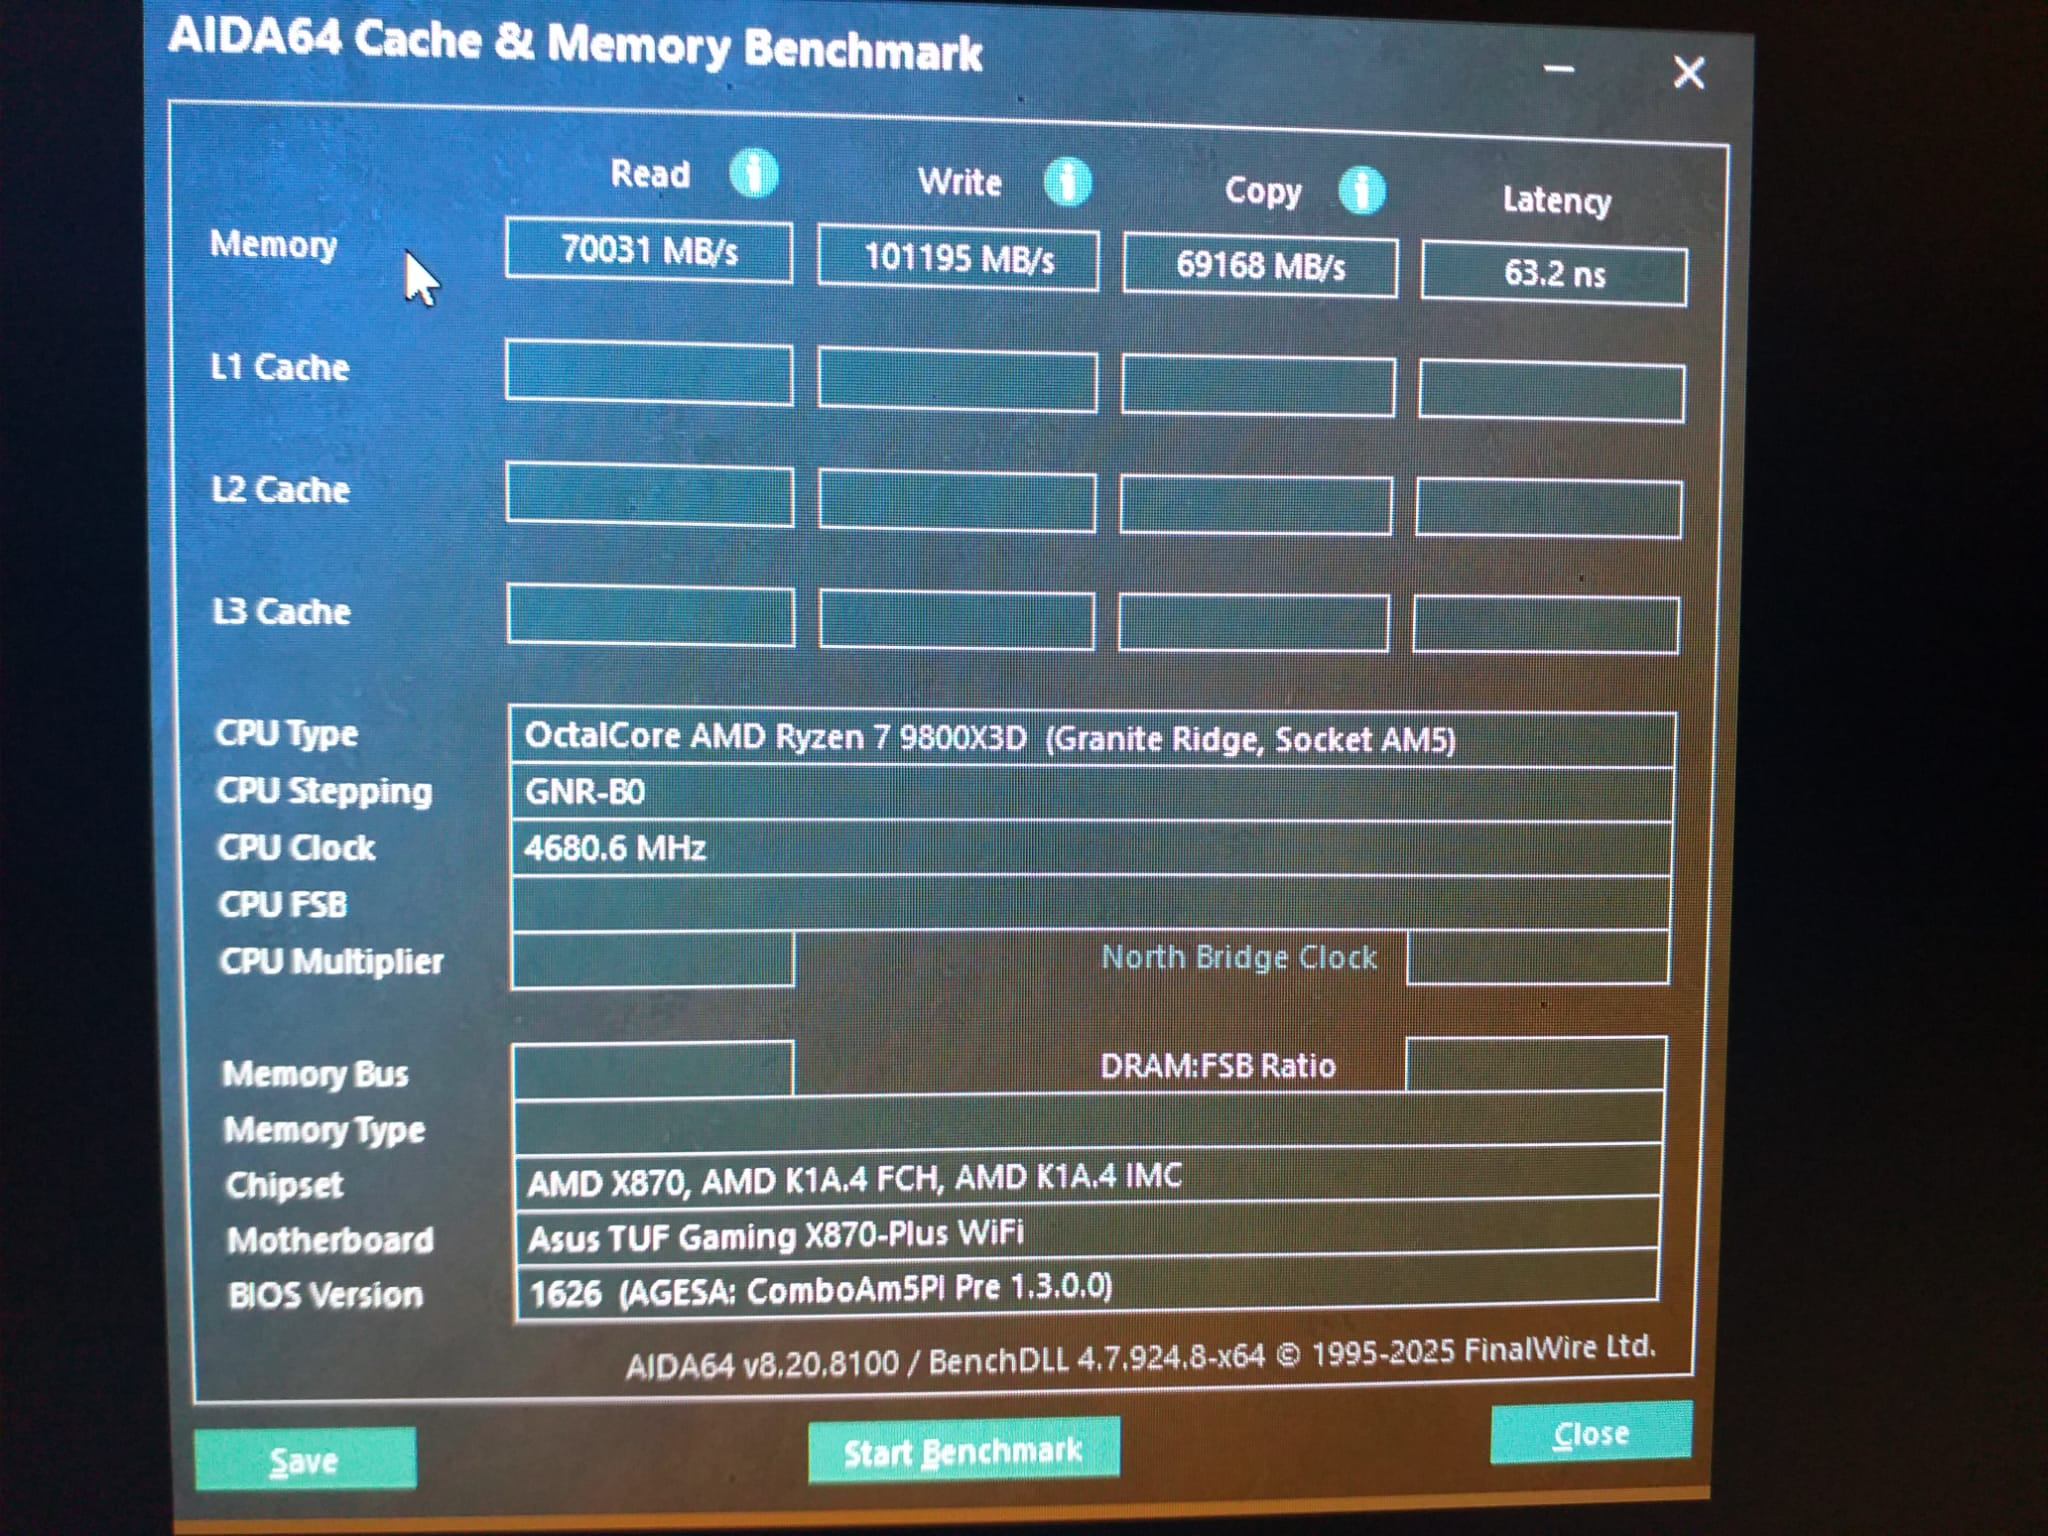Click the L3 Cache row label

(282, 611)
